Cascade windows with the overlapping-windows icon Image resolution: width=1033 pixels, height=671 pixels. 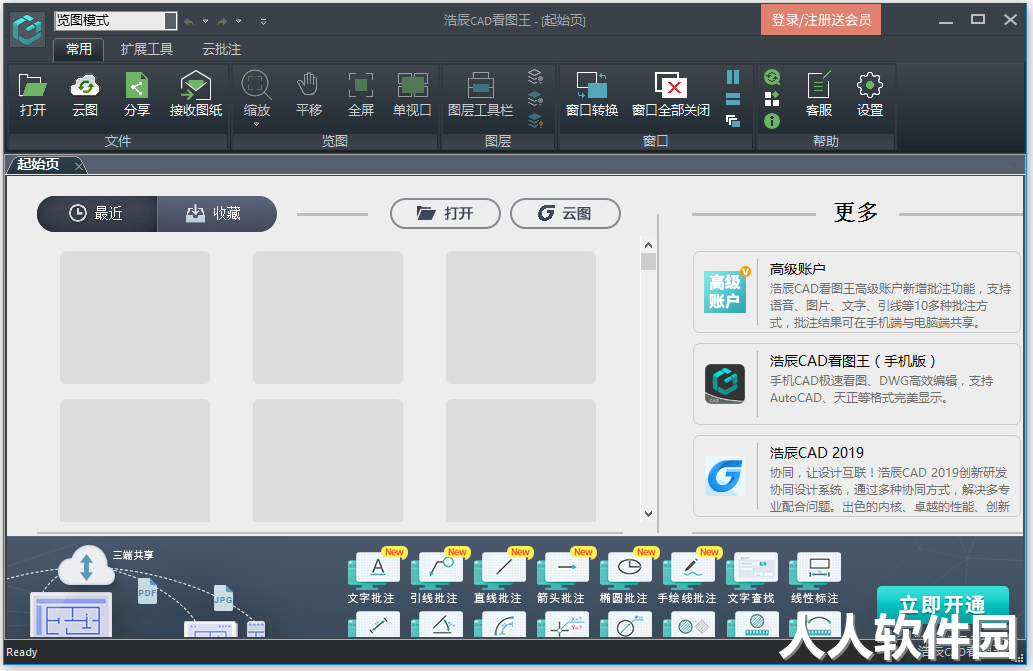pyautogui.click(x=733, y=121)
